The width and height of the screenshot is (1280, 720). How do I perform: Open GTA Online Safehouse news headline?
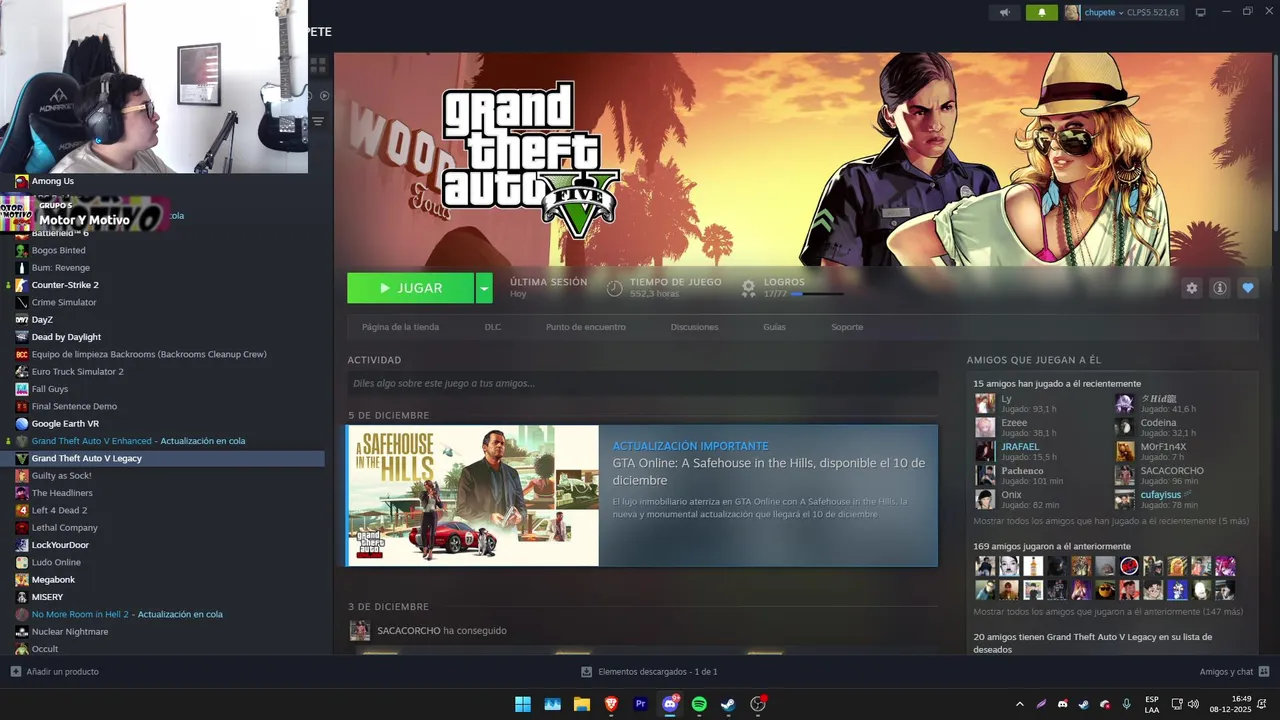768,471
